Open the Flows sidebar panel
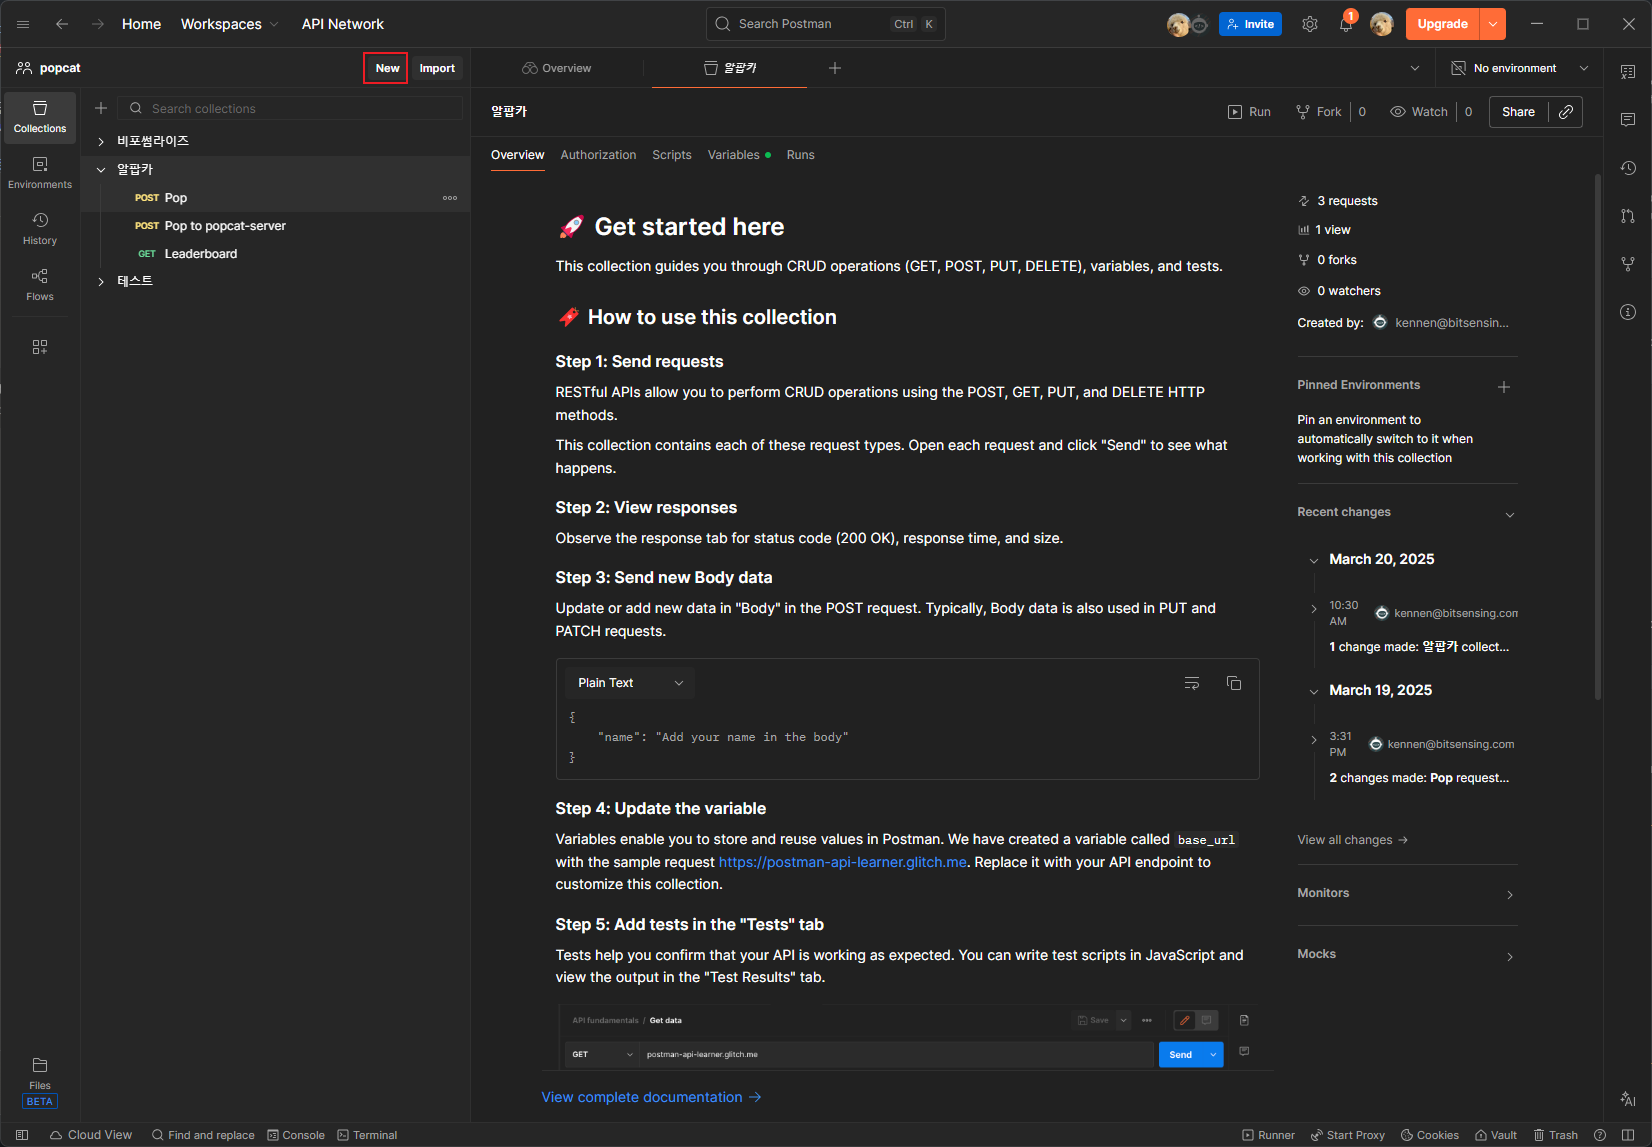Image resolution: width=1652 pixels, height=1147 pixels. [x=40, y=285]
